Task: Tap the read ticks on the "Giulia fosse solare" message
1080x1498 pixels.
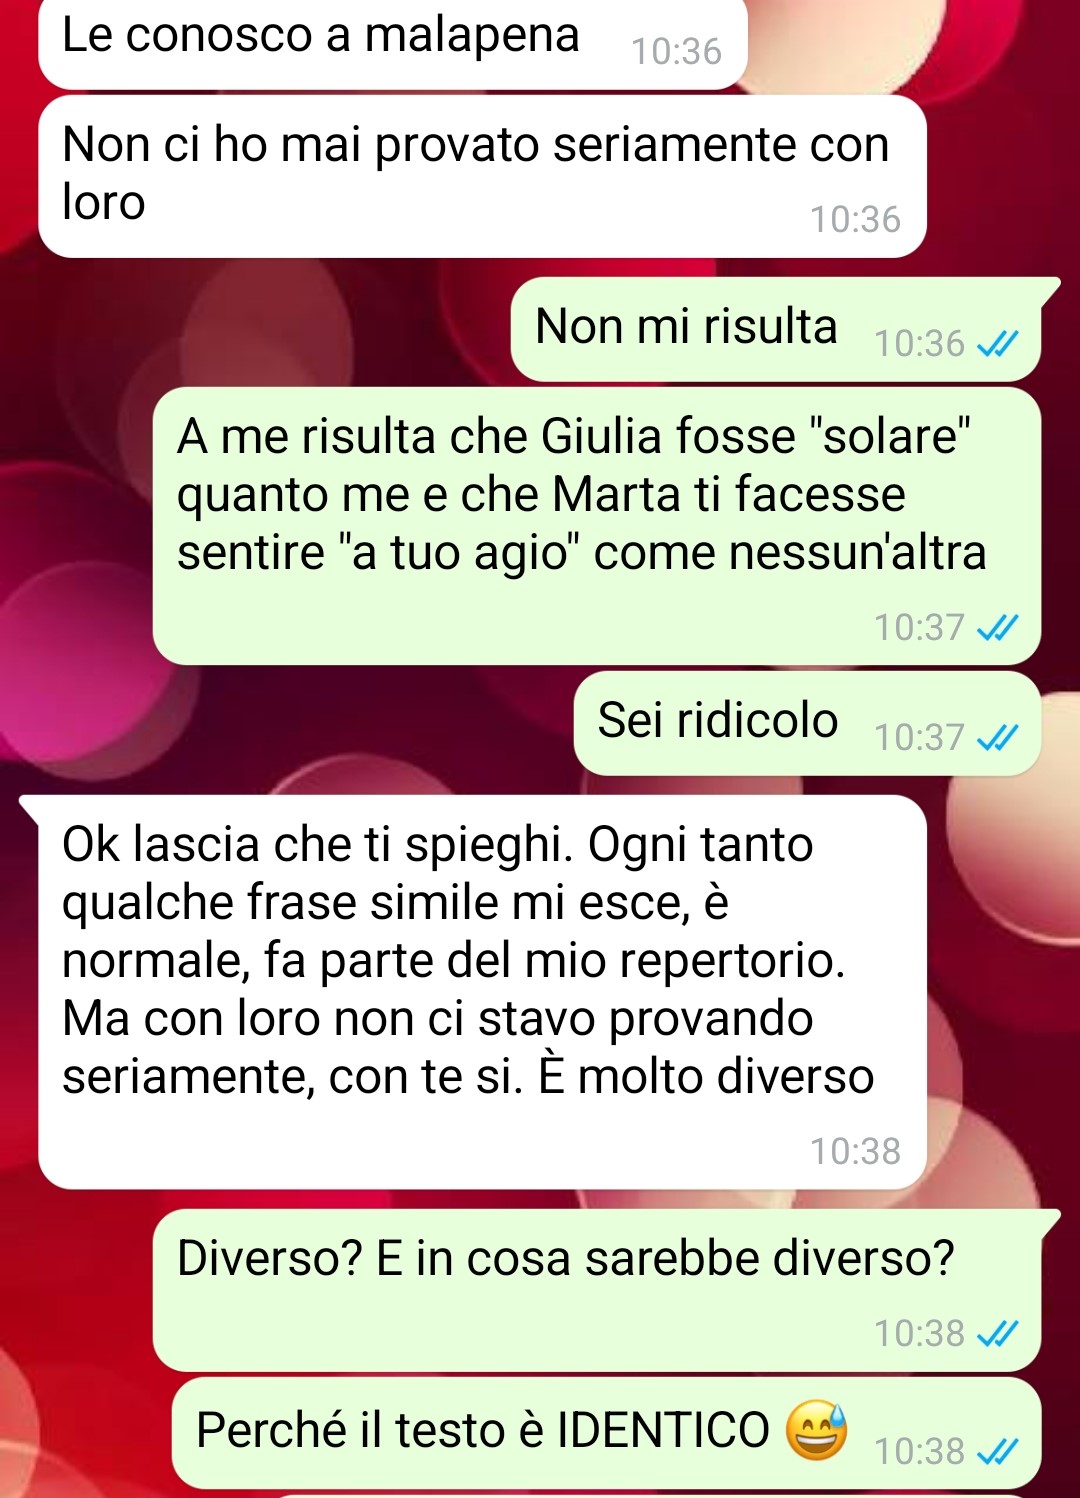Action: (x=997, y=628)
